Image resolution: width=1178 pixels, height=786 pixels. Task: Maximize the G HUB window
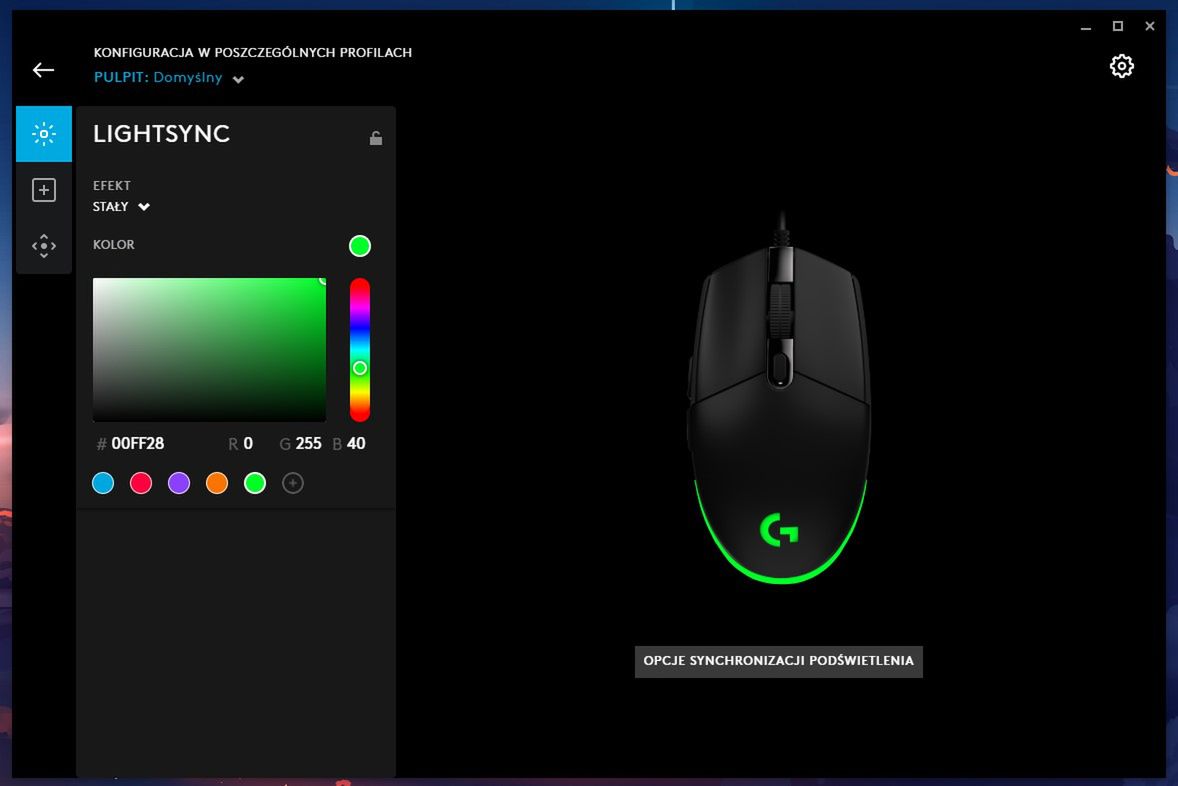pos(1118,26)
